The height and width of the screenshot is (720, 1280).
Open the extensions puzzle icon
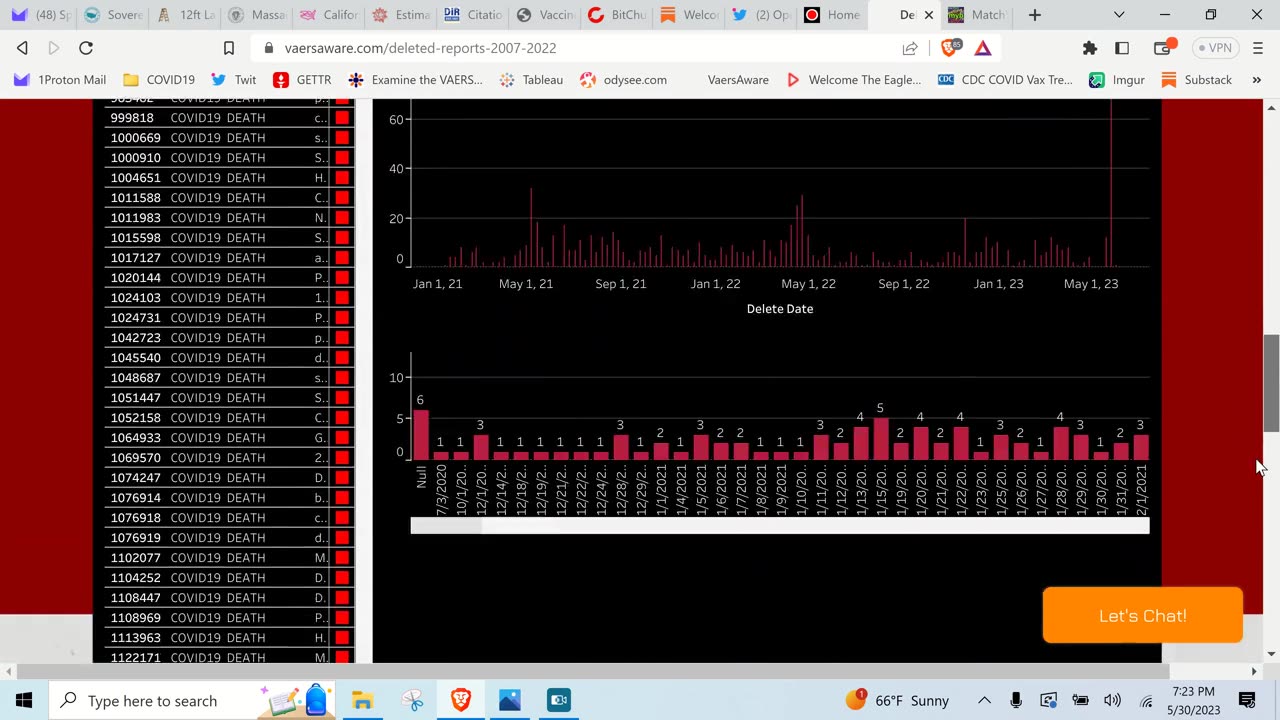click(x=1090, y=48)
